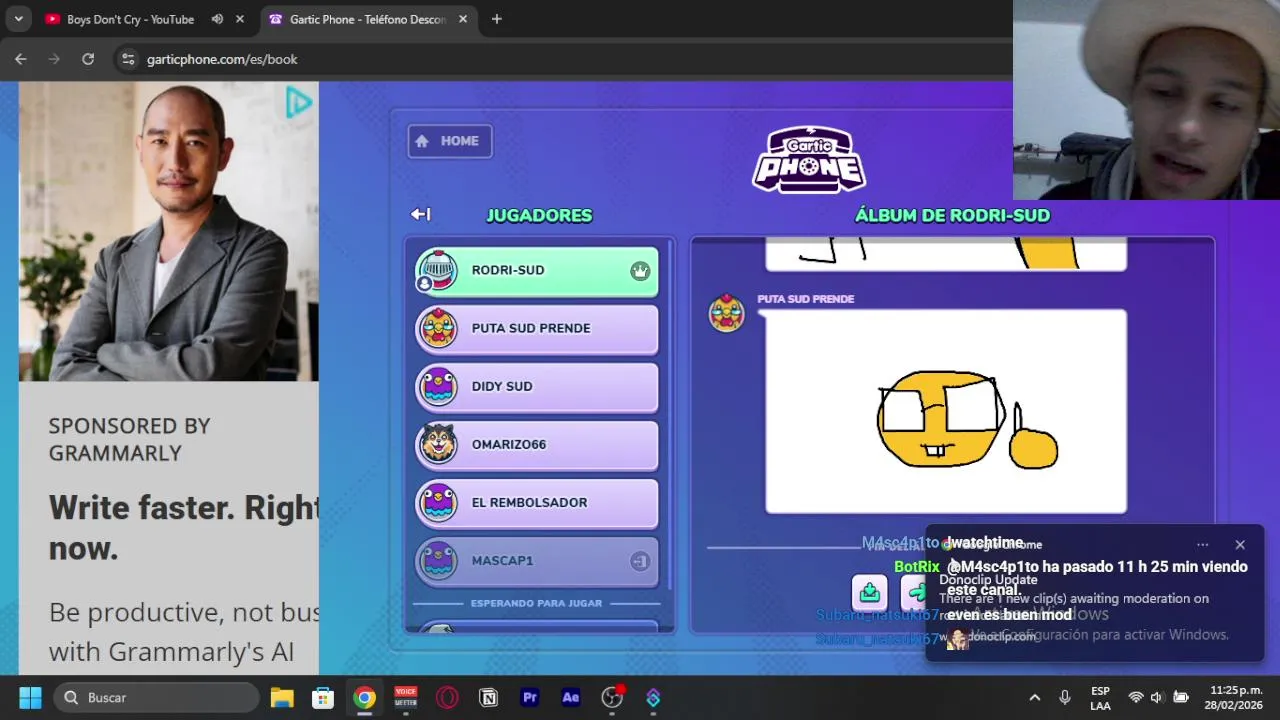Image resolution: width=1280 pixels, height=720 pixels.
Task: Click the PUTA SUD PRENDE avatar in the album
Action: tap(727, 313)
